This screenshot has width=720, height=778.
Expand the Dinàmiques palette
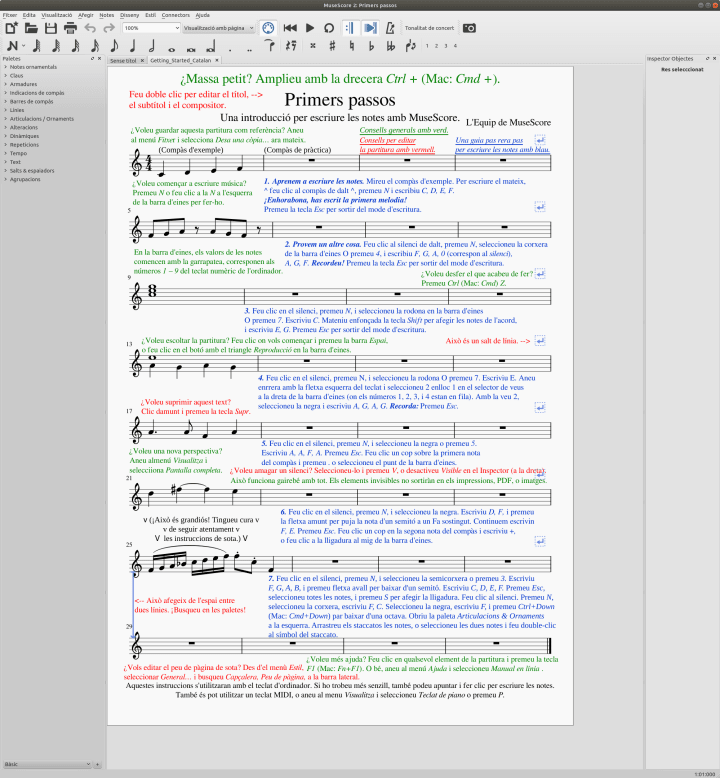(x=24, y=136)
